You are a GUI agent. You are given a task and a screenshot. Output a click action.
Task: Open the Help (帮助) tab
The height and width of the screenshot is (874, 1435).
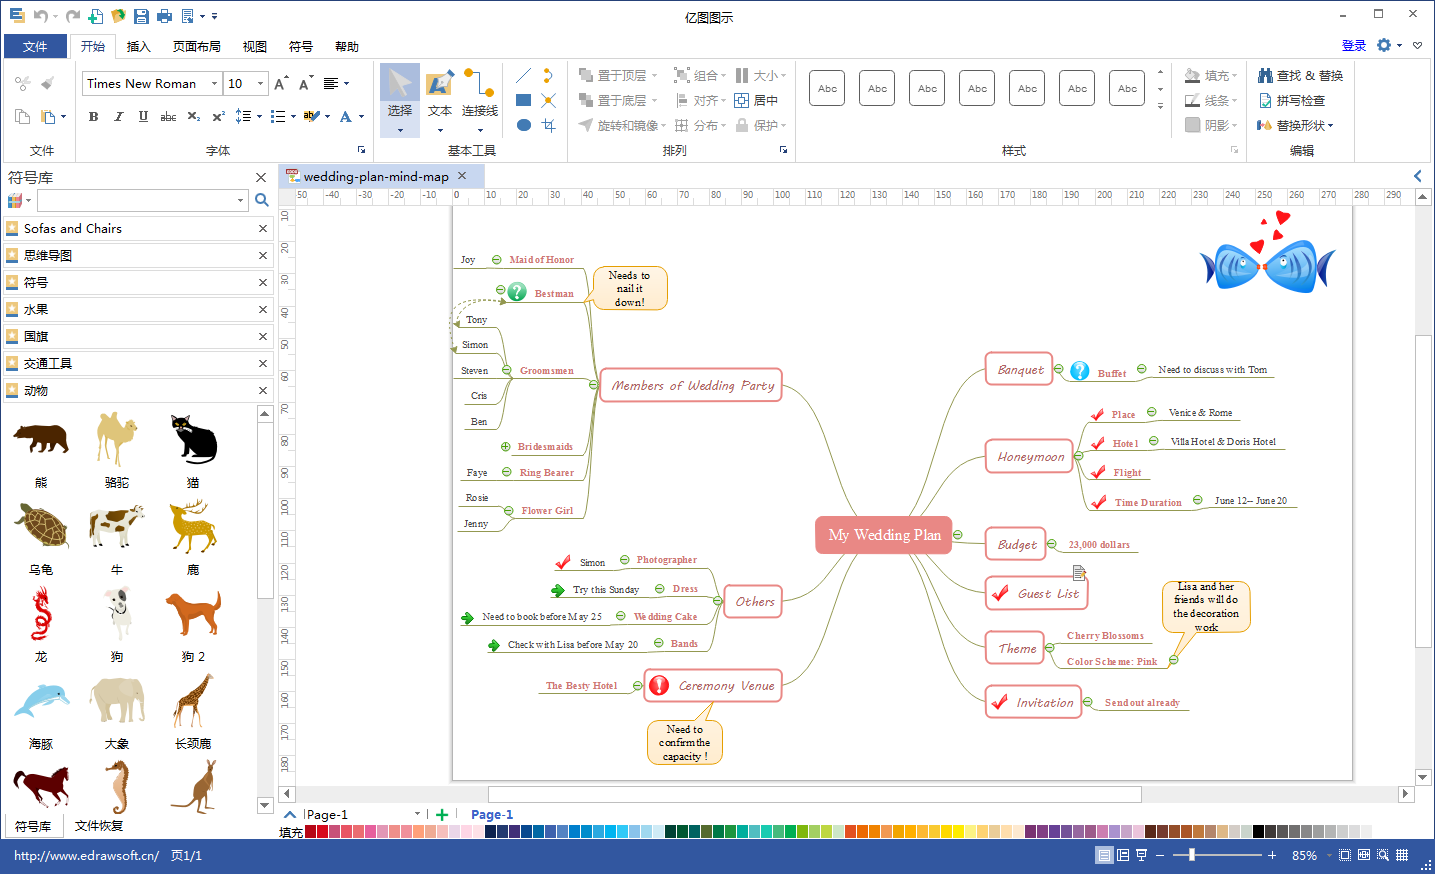tap(346, 46)
